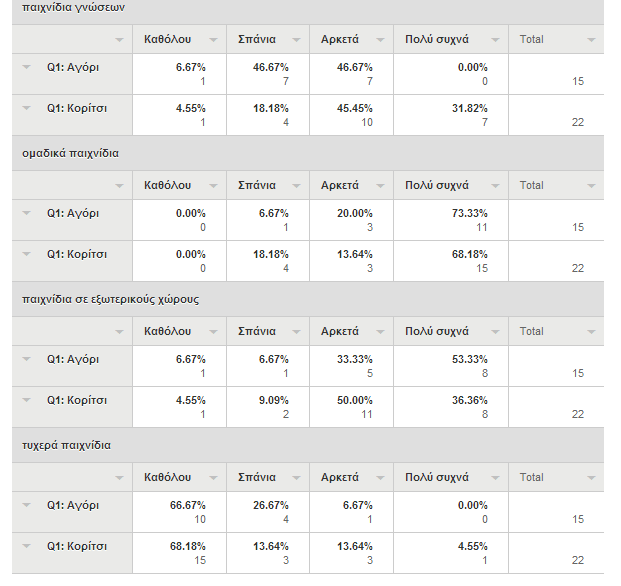Viewport: 621px width, 586px height.
Task: Click Q1: Κορίτσι label in ομαδικά παιχνίδια
Action: (x=77, y=254)
